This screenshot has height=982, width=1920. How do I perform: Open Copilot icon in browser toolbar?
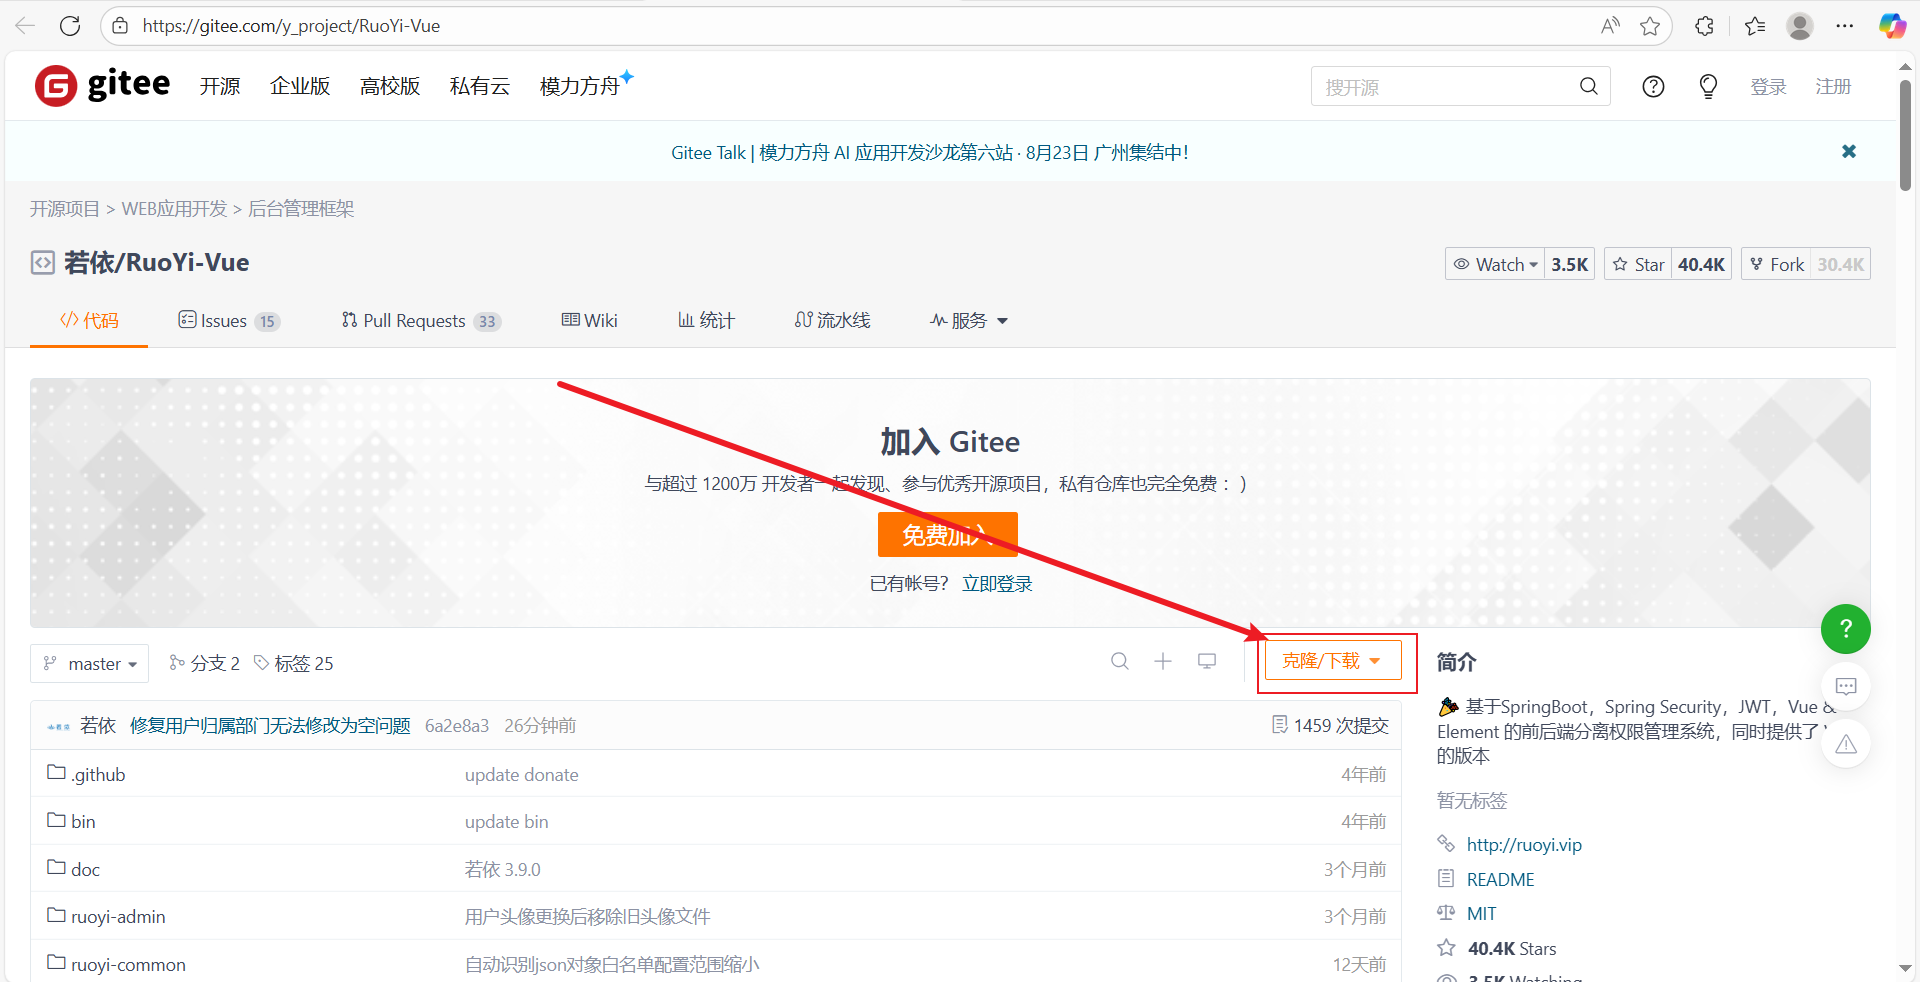click(1892, 26)
